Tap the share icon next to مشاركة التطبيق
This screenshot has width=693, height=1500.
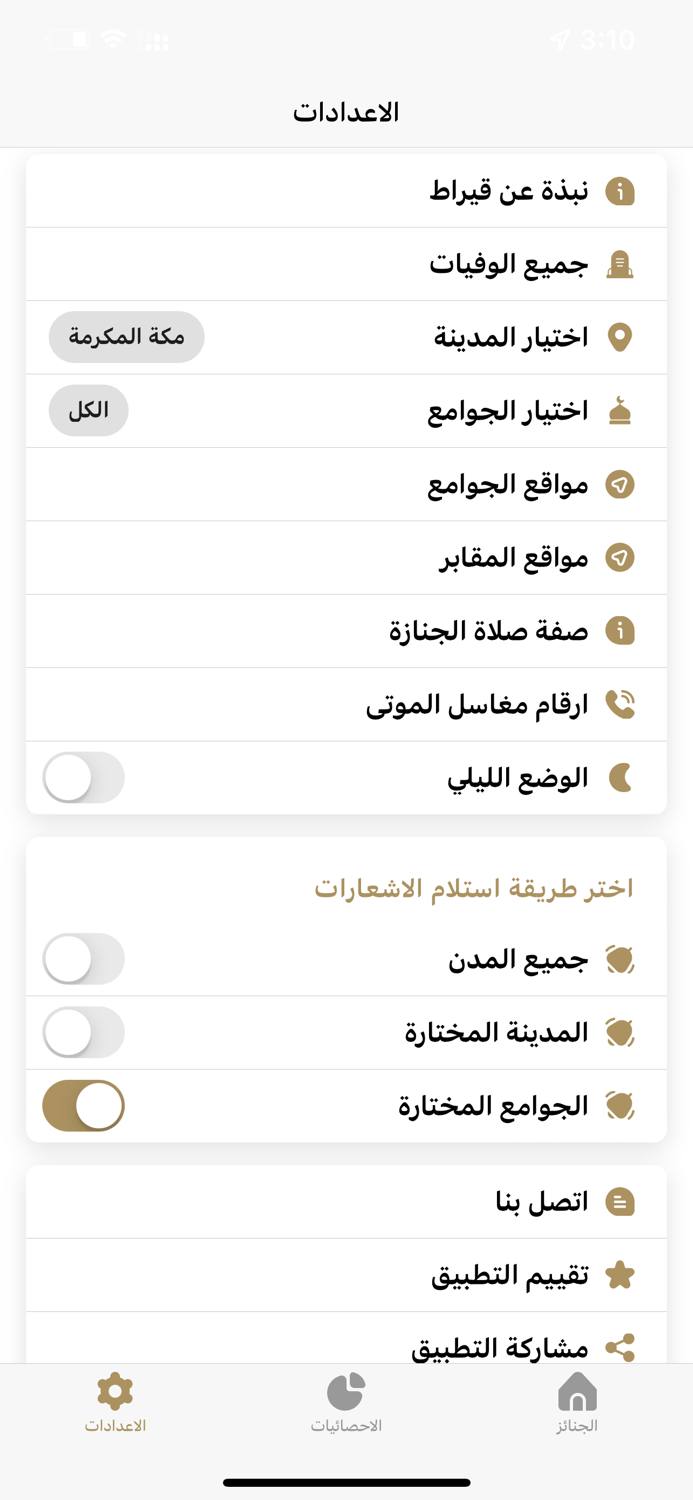tap(620, 1348)
